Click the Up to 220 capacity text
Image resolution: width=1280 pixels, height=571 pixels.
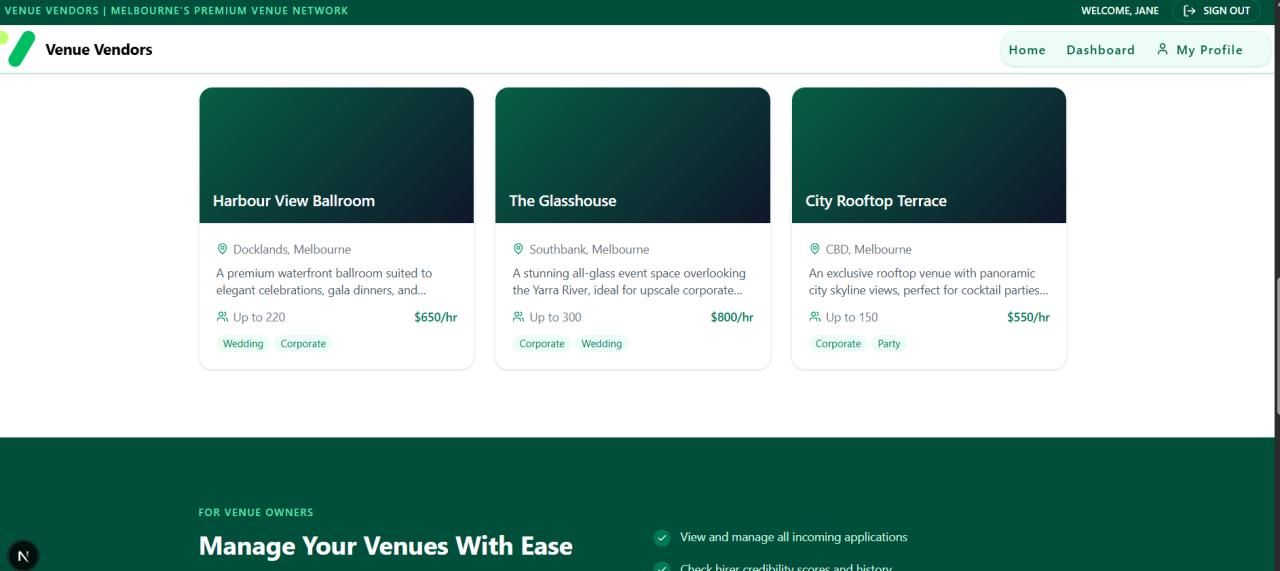pyautogui.click(x=259, y=317)
